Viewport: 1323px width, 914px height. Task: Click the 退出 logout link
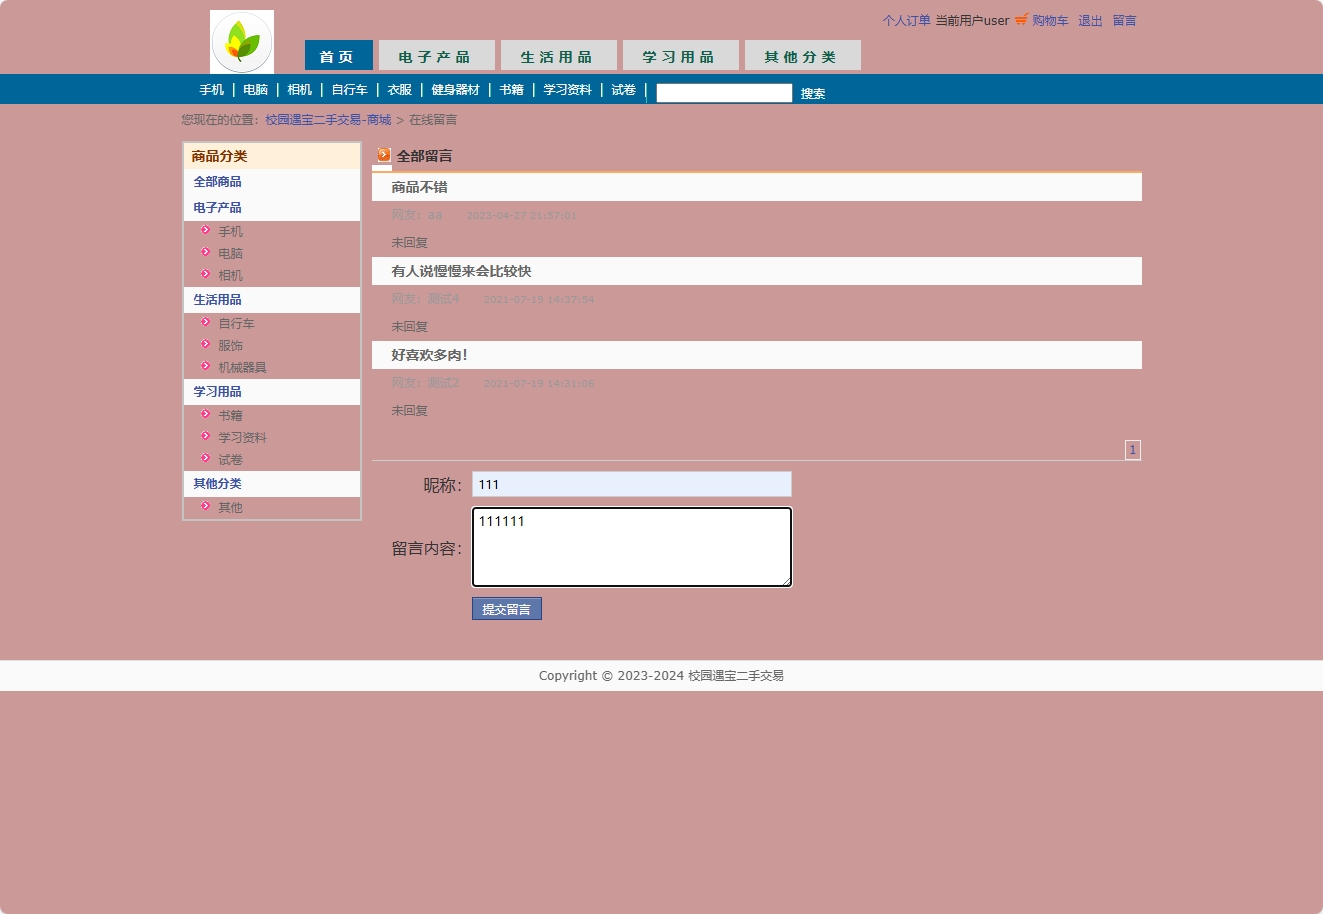[1090, 21]
